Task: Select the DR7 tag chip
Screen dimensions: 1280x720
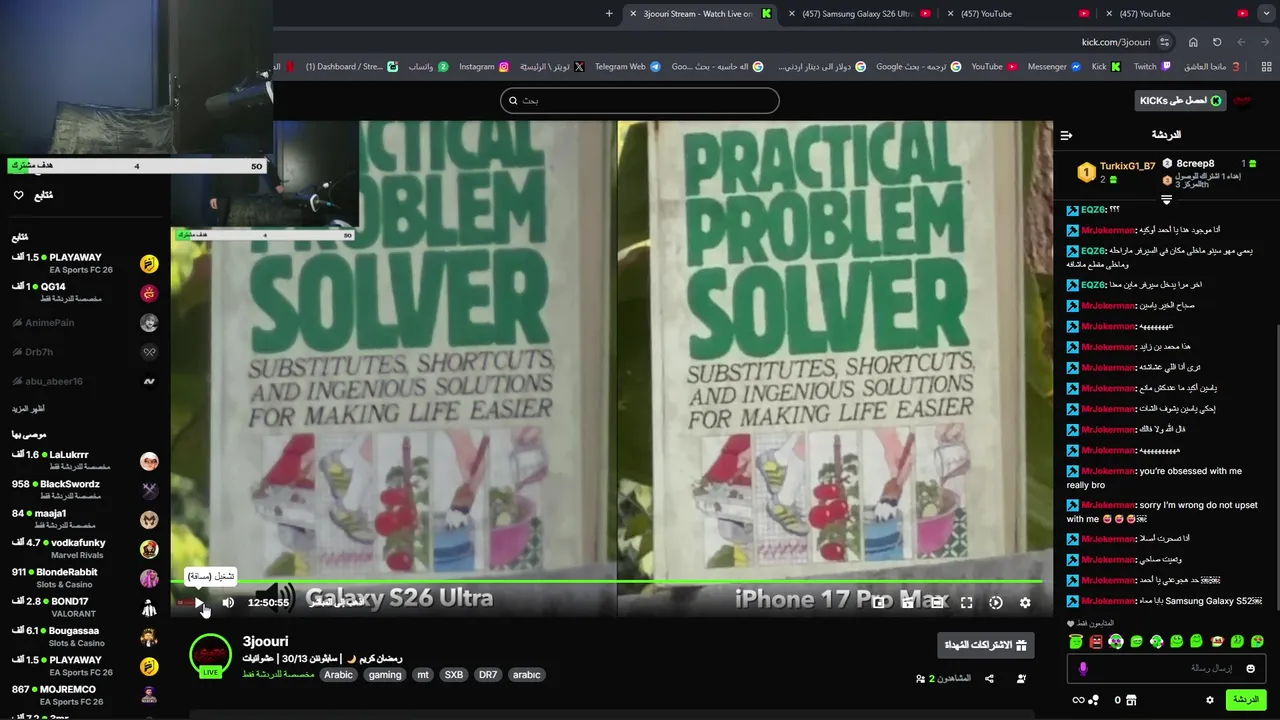Action: pos(487,675)
